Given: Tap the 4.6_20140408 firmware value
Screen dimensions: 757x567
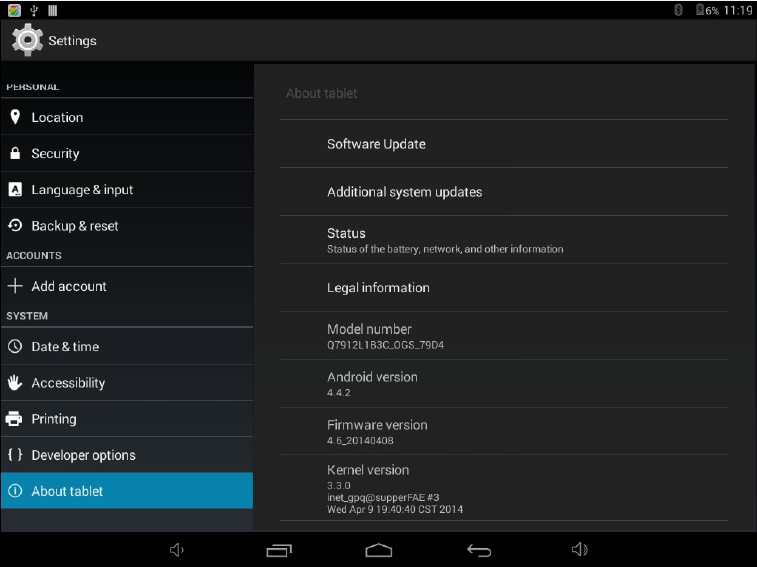Looking at the screenshot, I should click(x=360, y=440).
